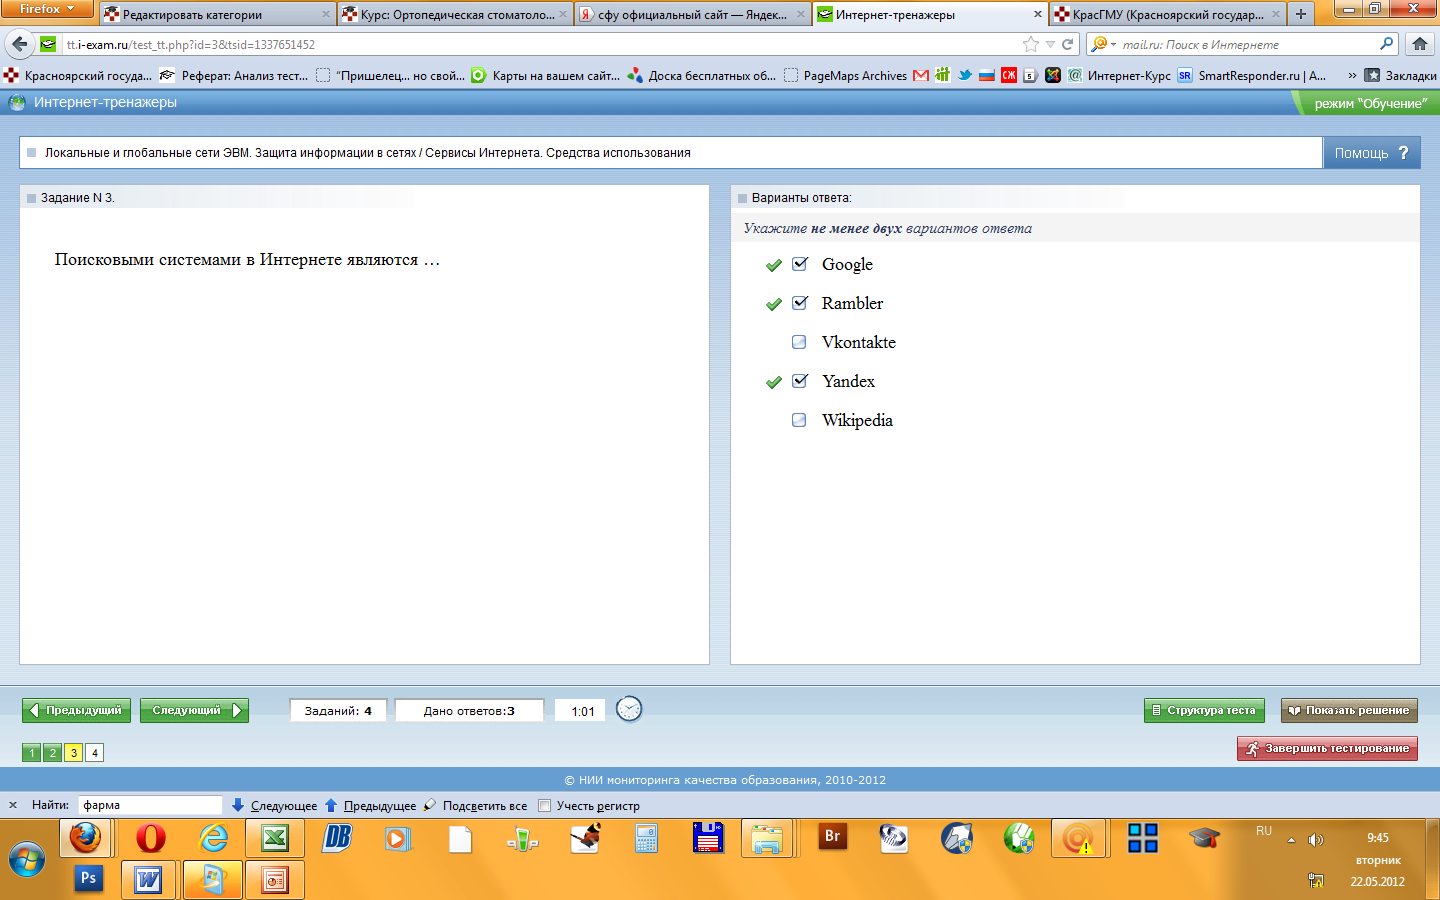Go to question 4 in pager

click(x=94, y=753)
